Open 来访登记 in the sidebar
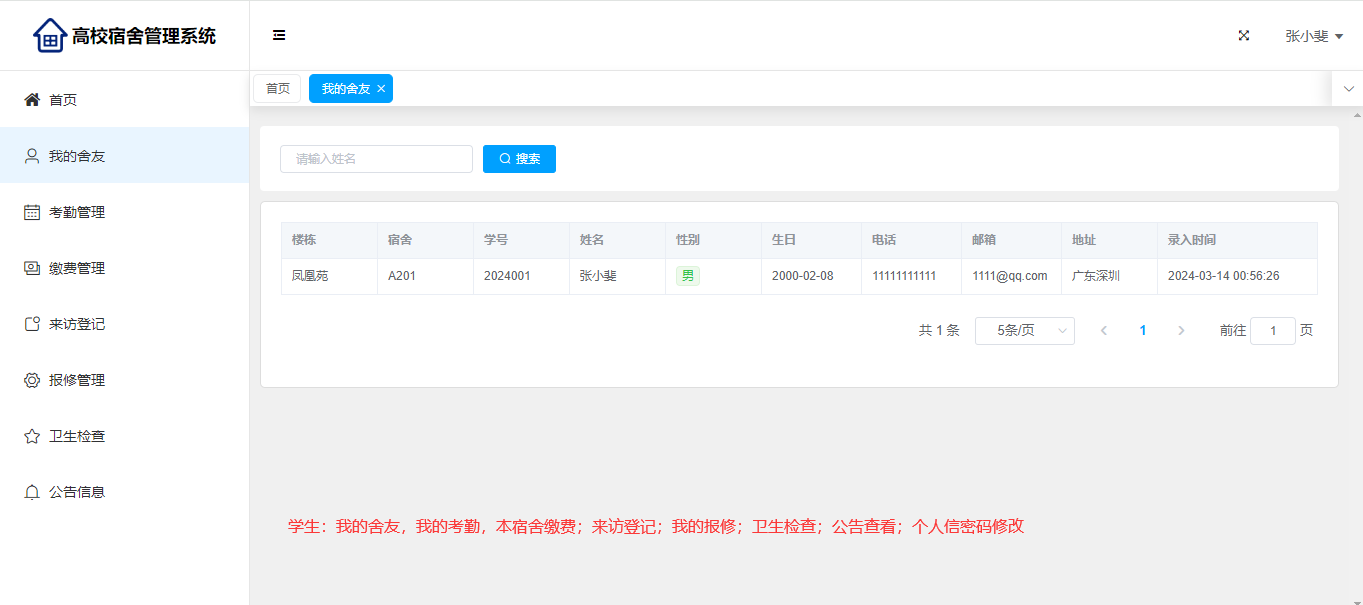The image size is (1363, 605). [77, 324]
